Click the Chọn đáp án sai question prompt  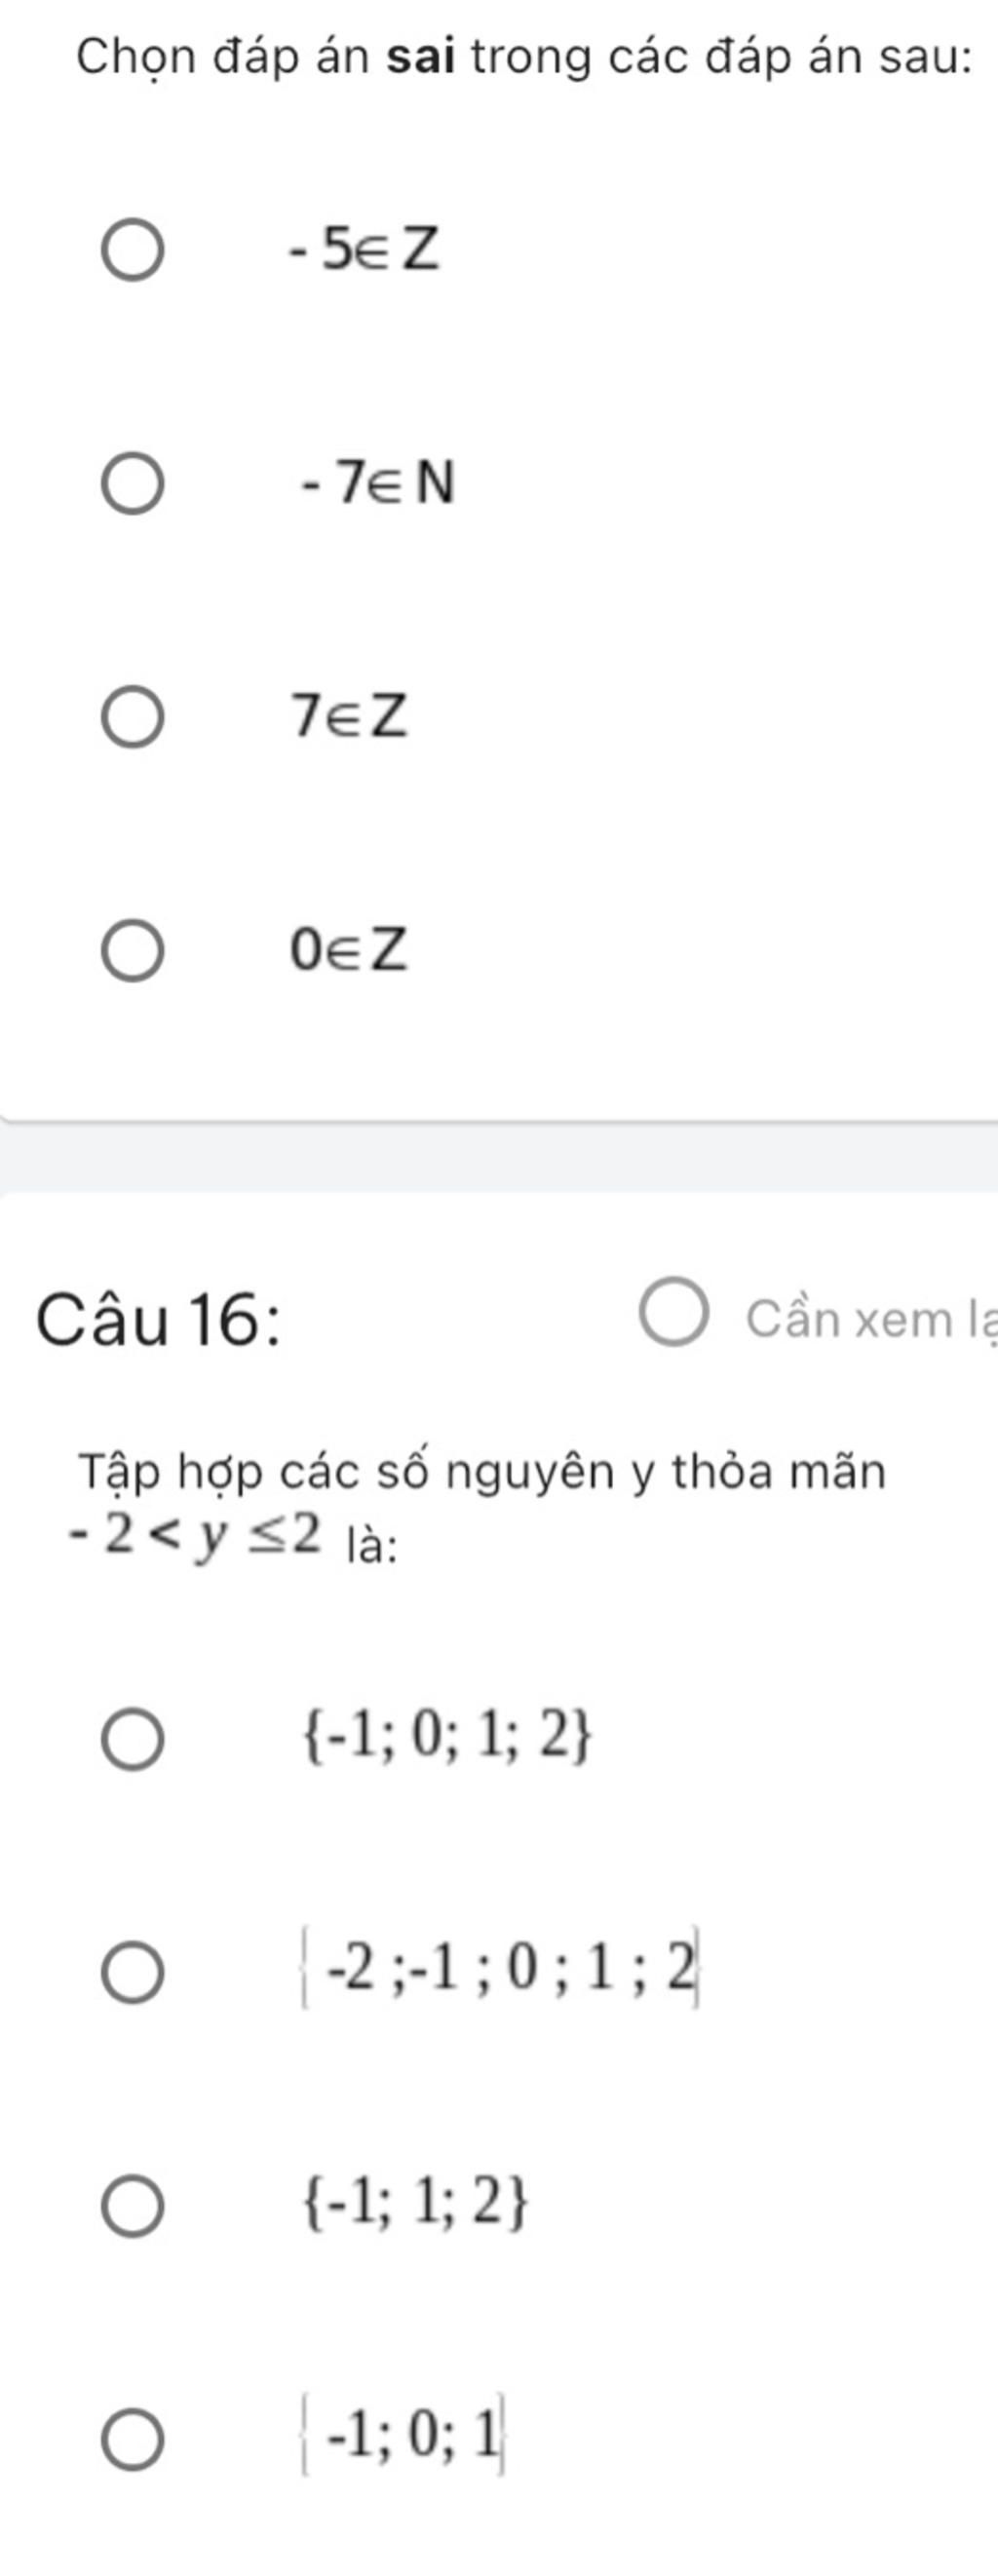pyautogui.click(x=524, y=58)
